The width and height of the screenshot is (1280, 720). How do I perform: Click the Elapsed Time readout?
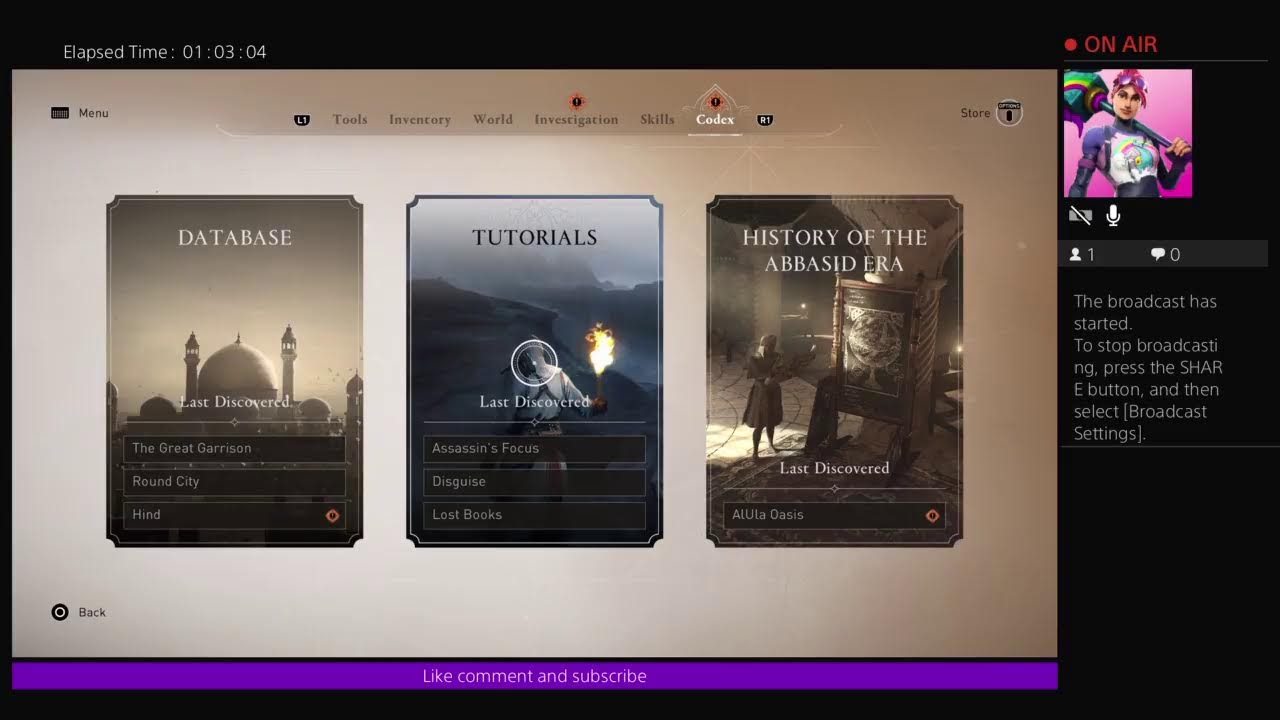coord(165,52)
